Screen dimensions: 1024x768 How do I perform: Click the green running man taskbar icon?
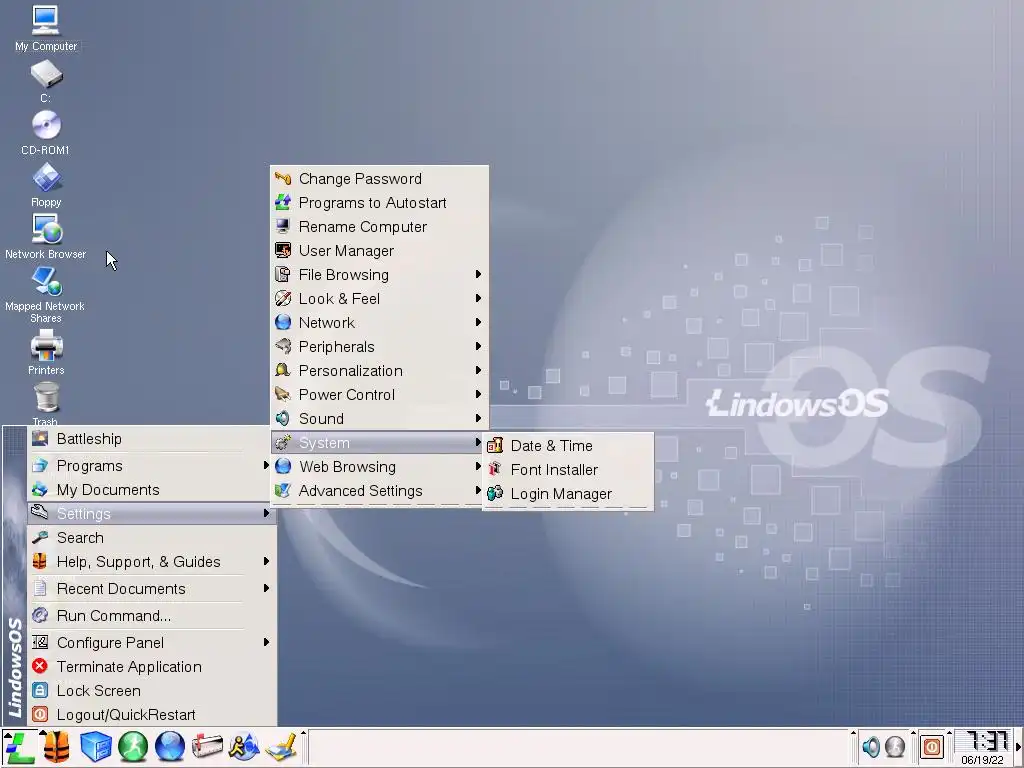pos(133,747)
